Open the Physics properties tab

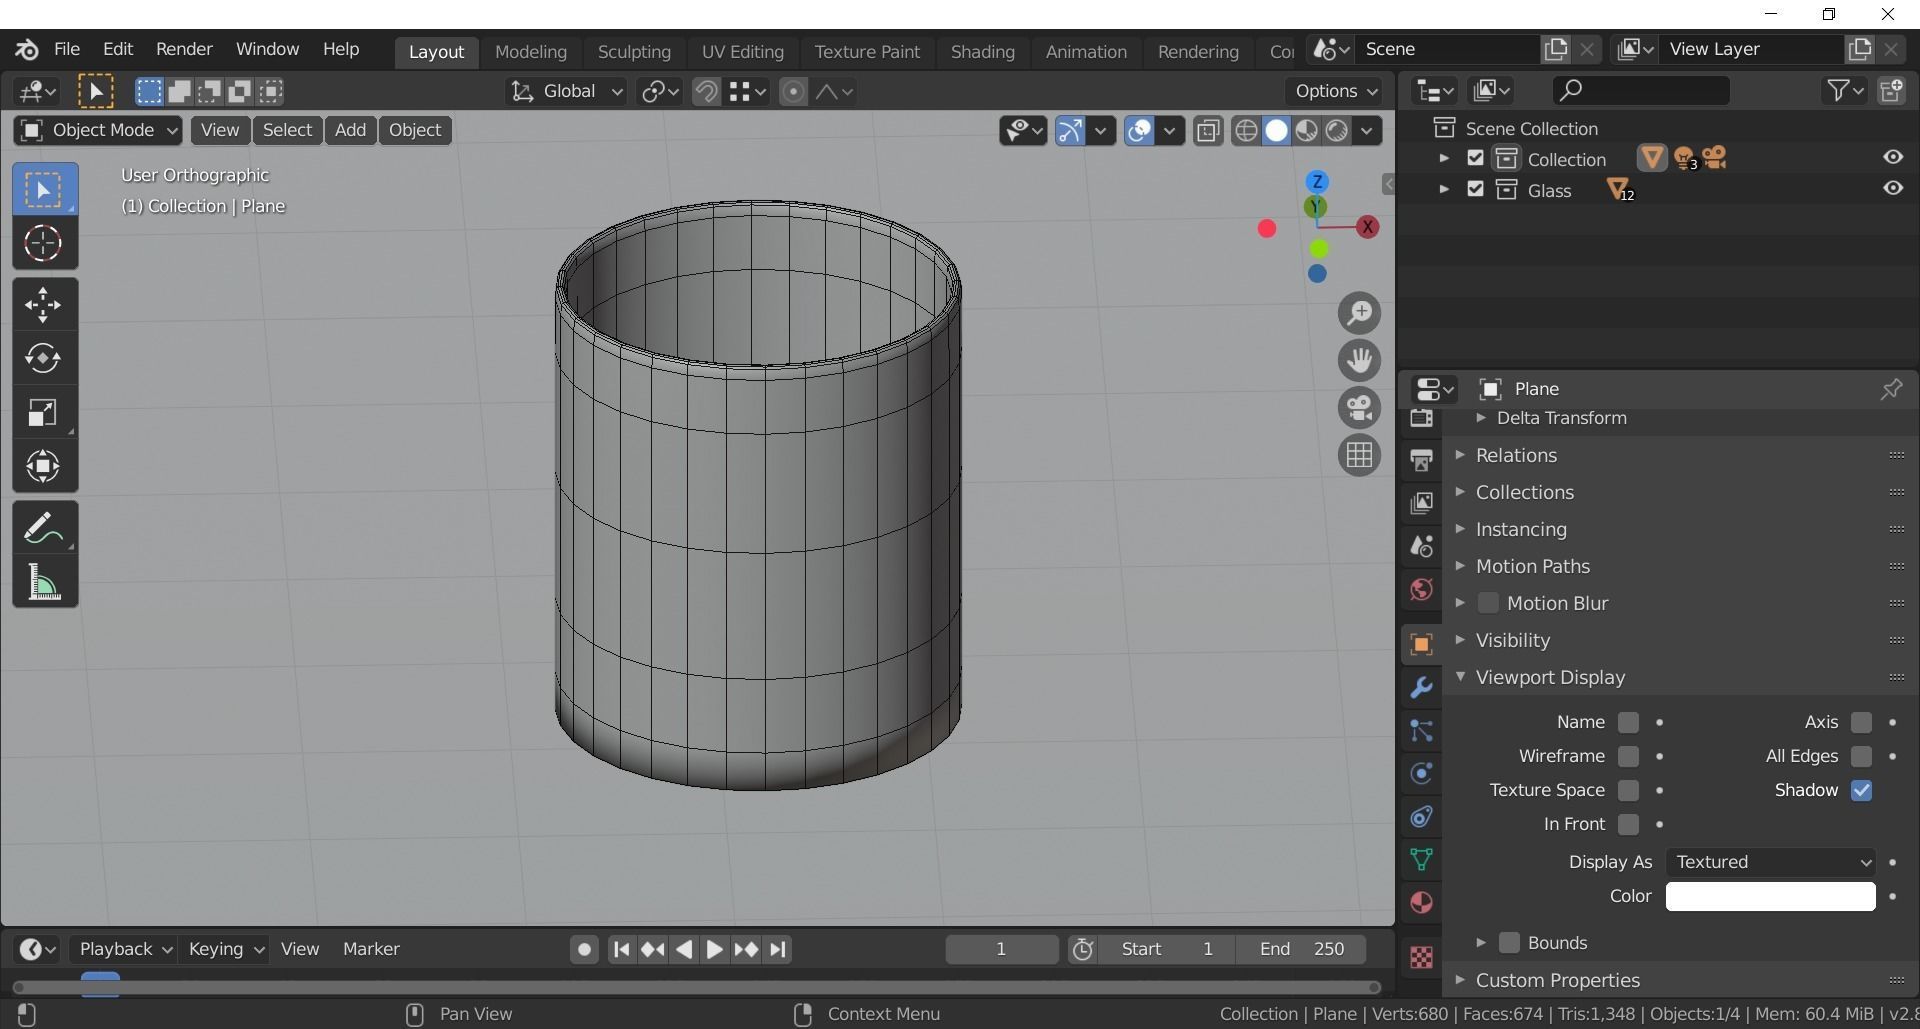(x=1421, y=773)
